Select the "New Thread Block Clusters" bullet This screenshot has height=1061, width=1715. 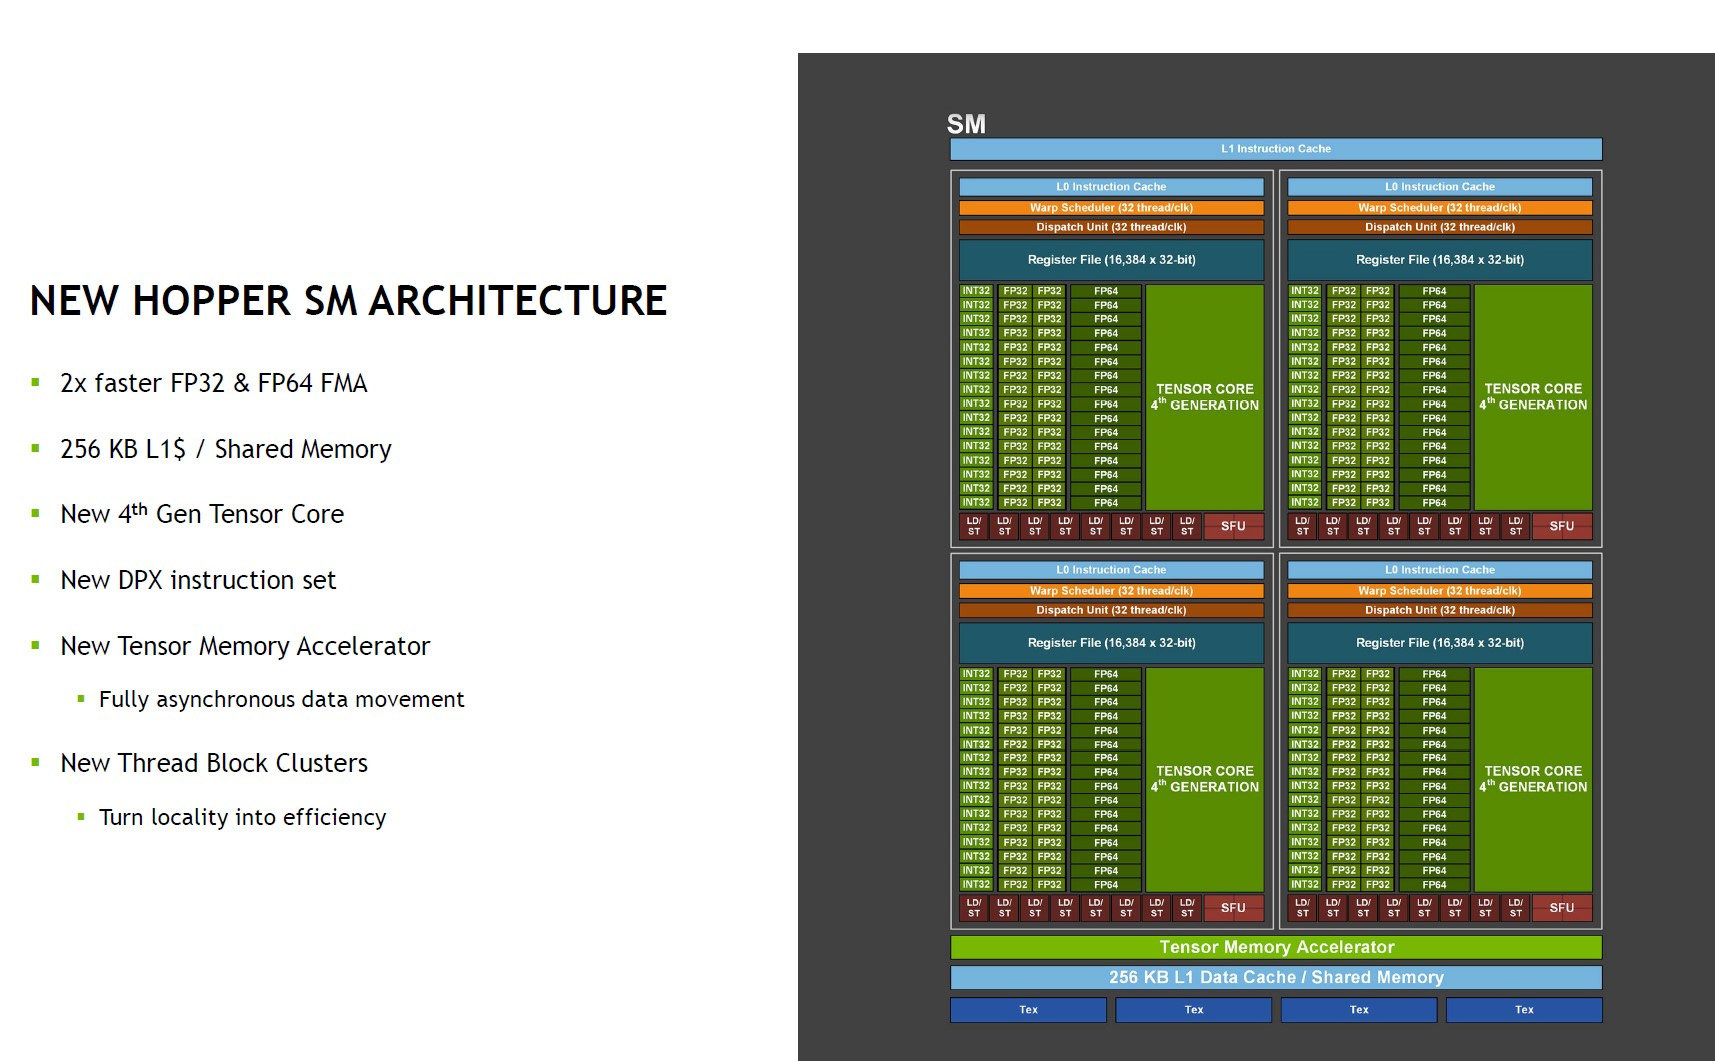214,763
